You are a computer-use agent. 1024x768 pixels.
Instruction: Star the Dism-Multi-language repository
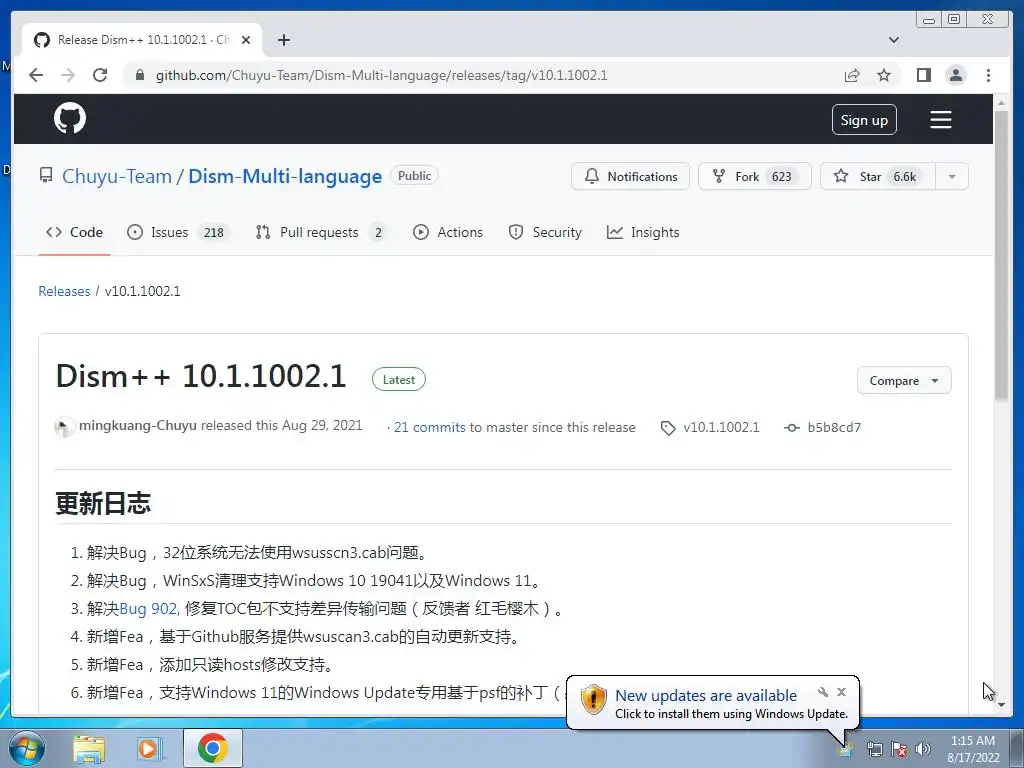point(878,176)
